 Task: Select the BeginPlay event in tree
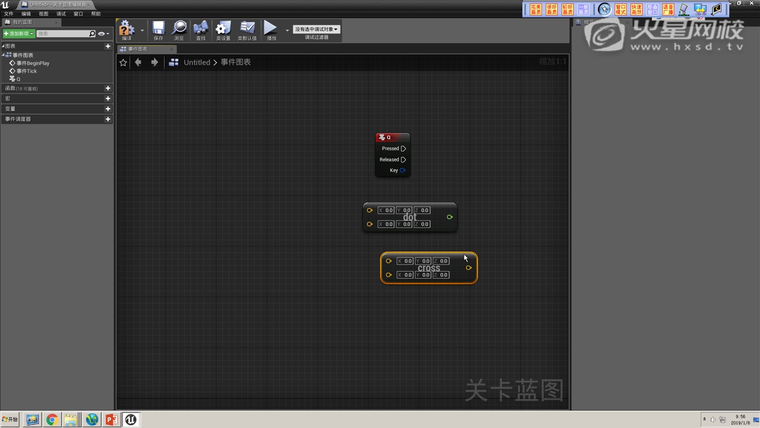pyautogui.click(x=32, y=63)
